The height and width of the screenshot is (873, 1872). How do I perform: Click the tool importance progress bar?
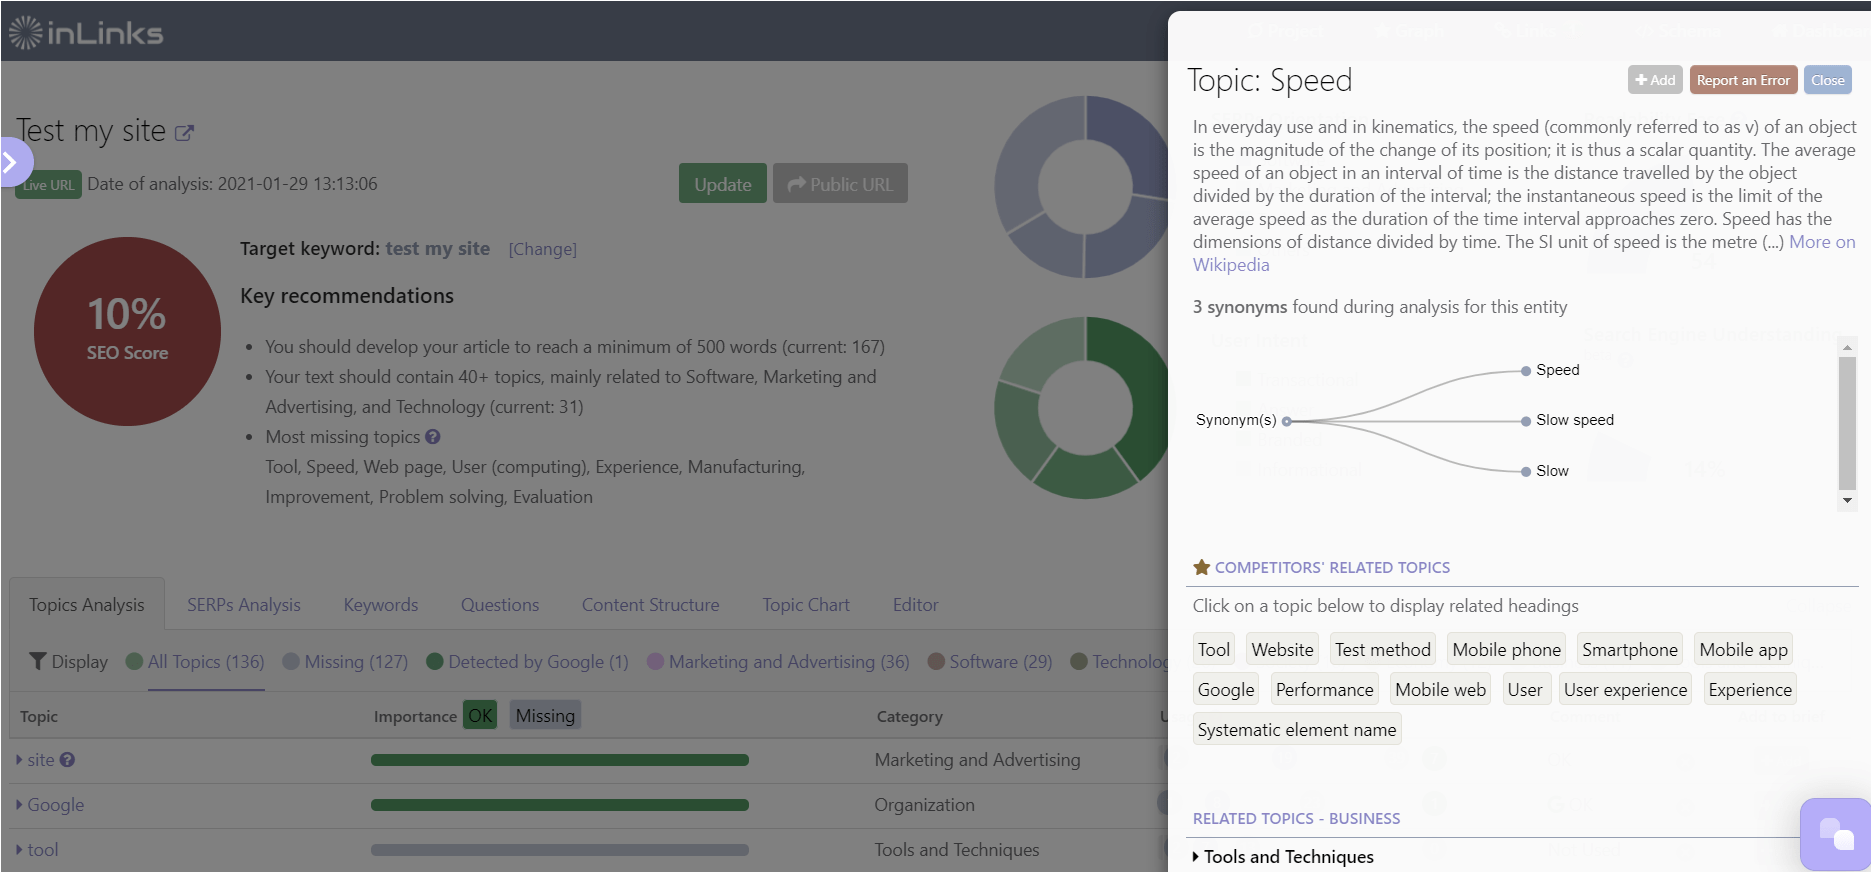pos(560,850)
